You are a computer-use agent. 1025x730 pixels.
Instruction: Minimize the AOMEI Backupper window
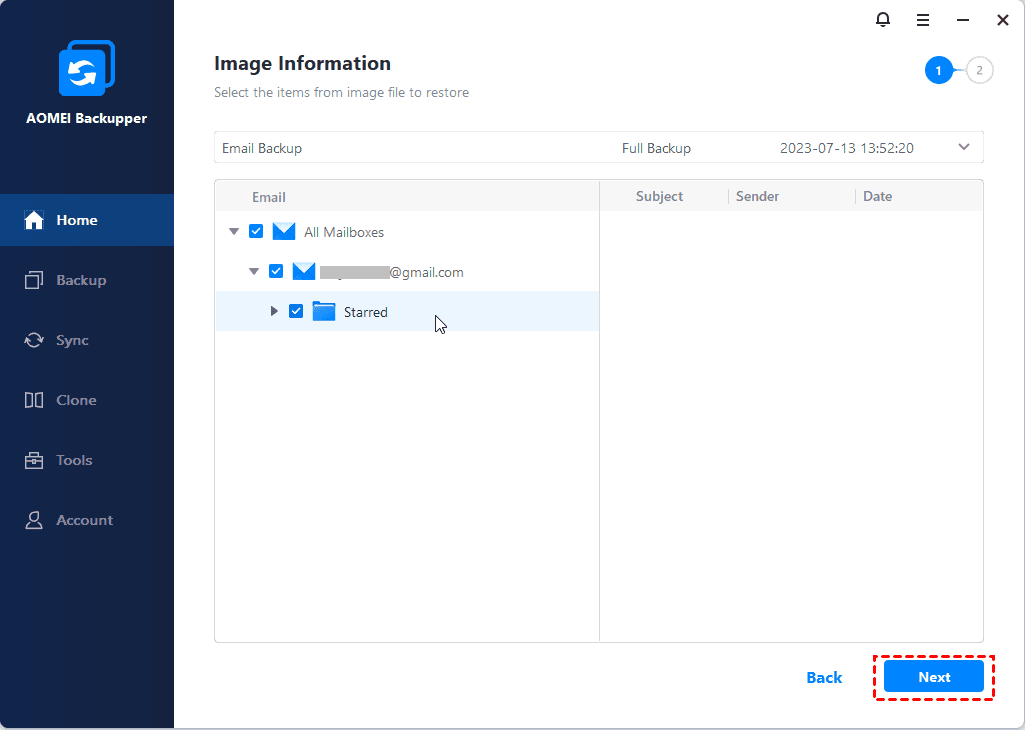tap(962, 20)
